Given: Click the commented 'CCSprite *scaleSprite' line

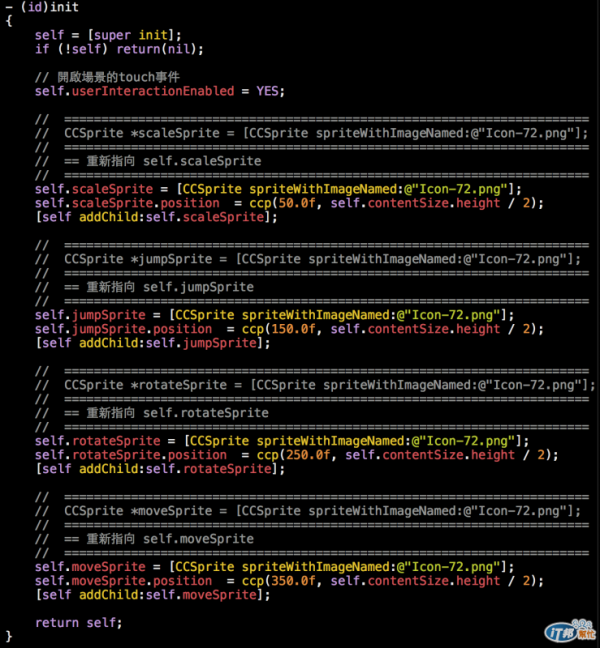Looking at the screenshot, I should point(312,133).
